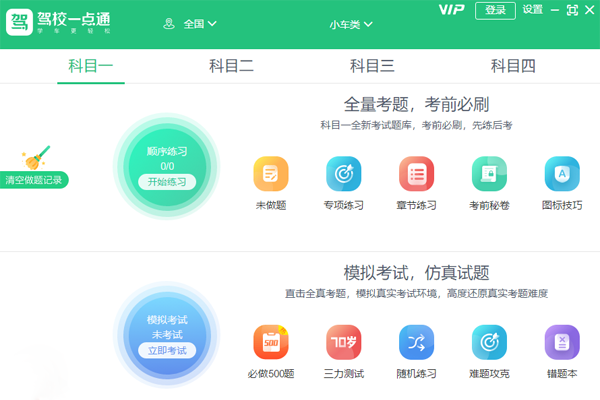Open 图标技巧 sign tips

click(562, 175)
